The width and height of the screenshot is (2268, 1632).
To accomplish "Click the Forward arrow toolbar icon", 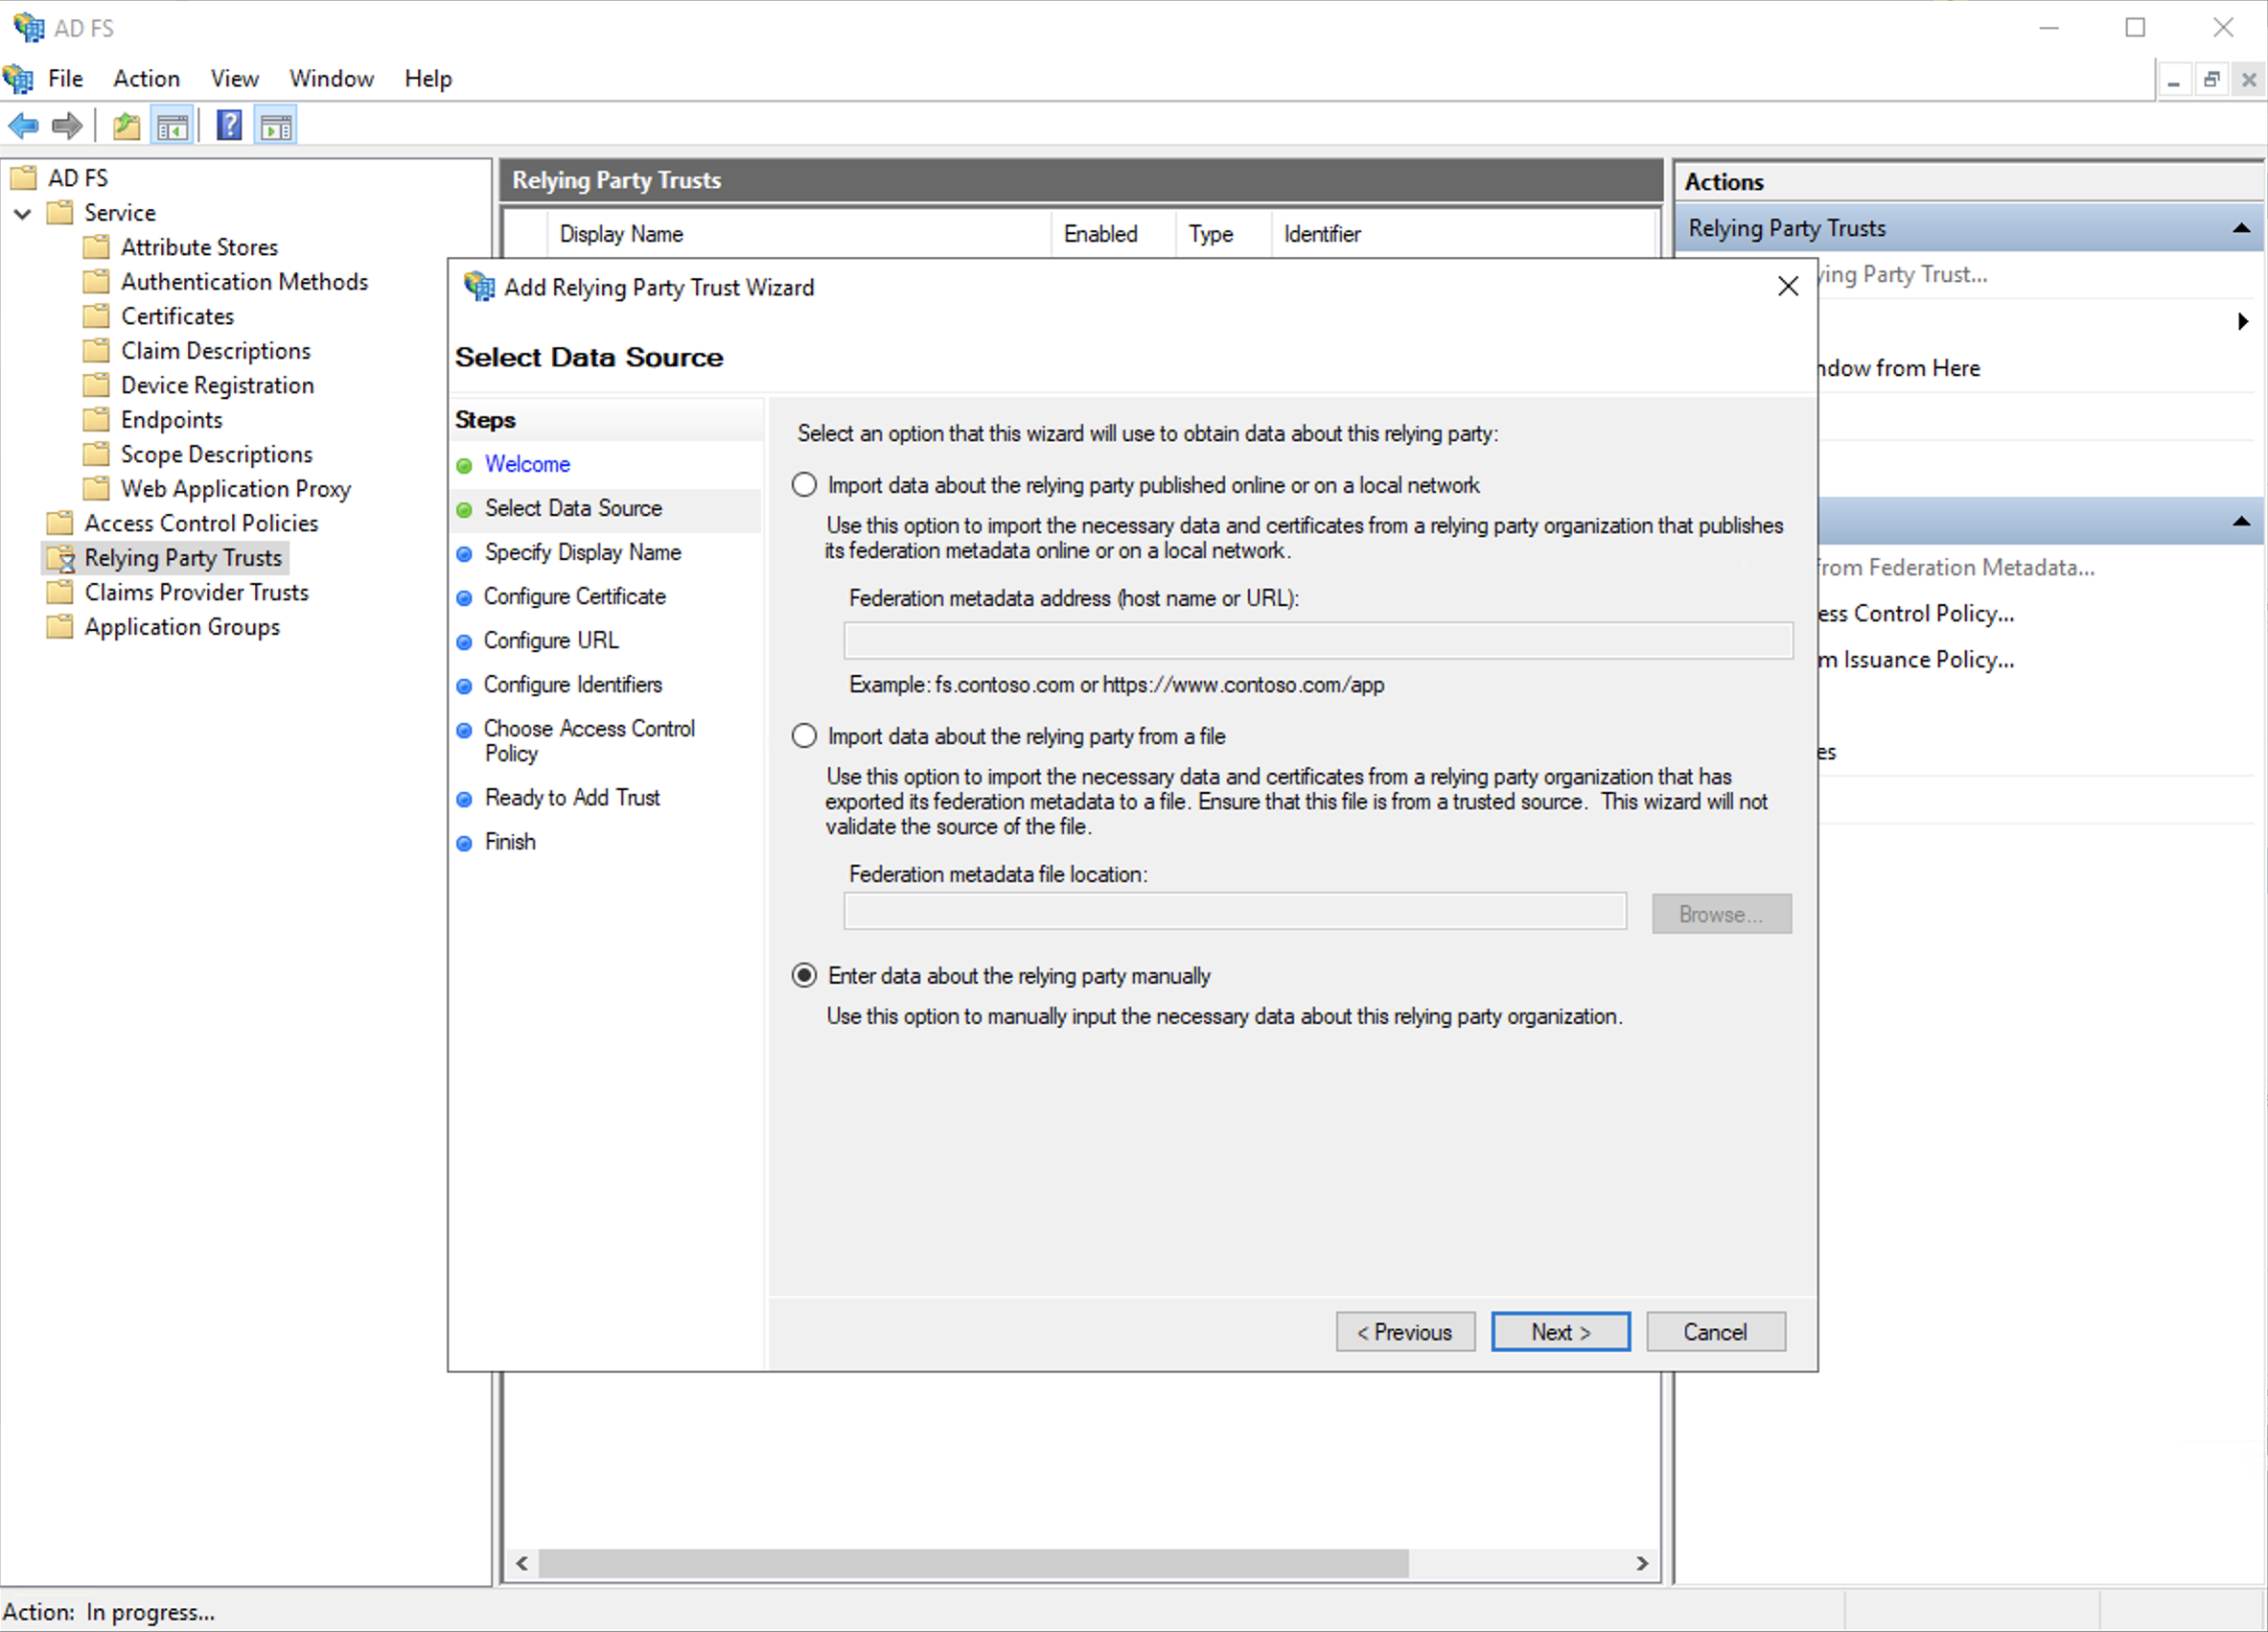I will [67, 126].
